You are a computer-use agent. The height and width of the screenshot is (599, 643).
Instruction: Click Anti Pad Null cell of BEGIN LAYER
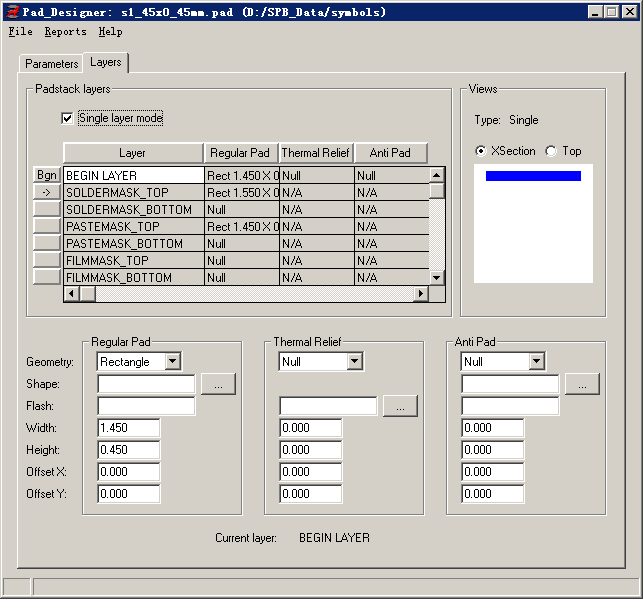(392, 175)
